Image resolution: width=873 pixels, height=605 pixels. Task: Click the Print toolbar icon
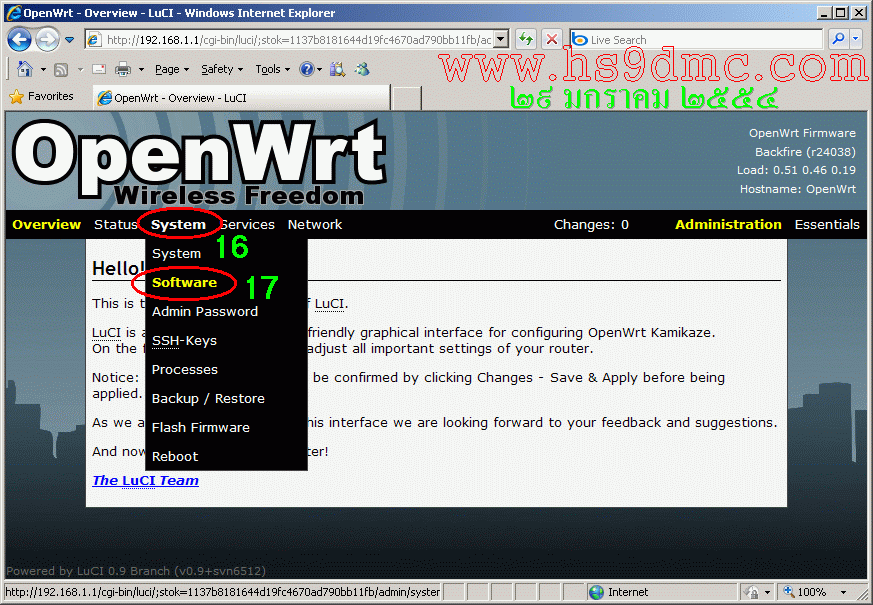(122, 70)
